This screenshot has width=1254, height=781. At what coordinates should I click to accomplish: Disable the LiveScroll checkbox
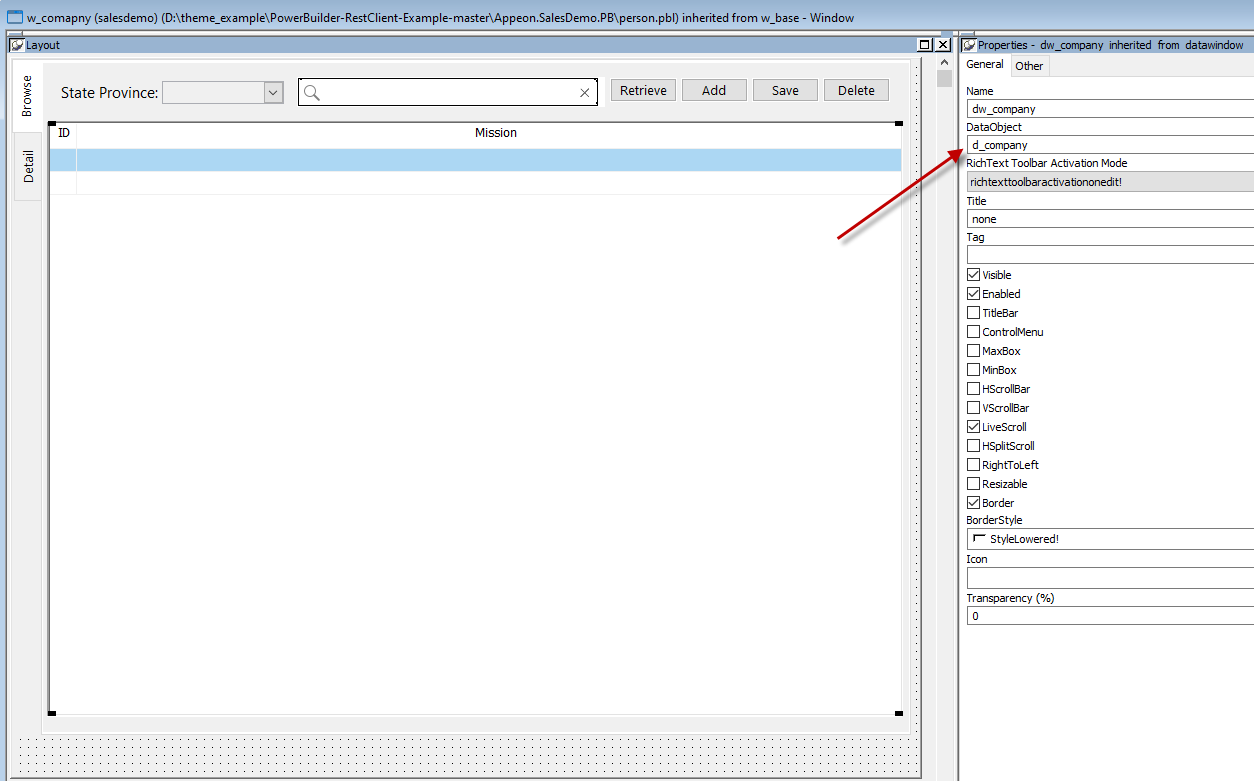point(974,427)
